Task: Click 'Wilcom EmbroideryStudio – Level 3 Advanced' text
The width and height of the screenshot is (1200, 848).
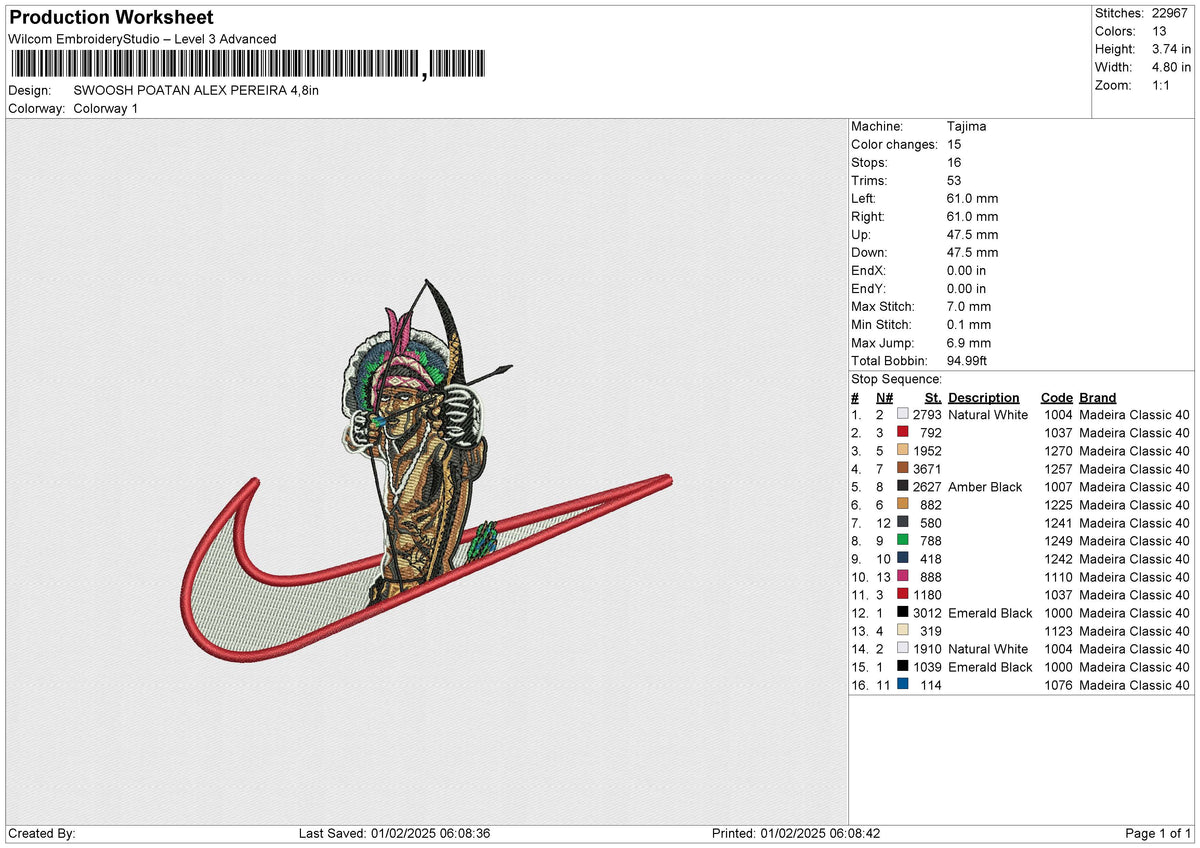Action: click(143, 39)
